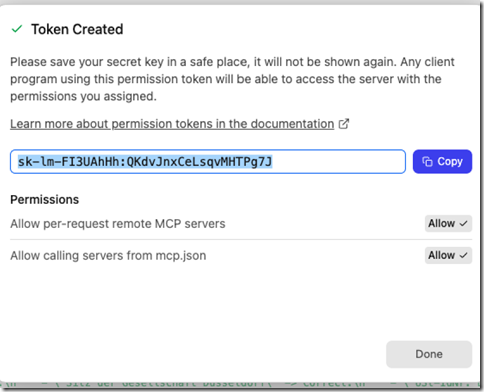Click the green Token Created checkmark icon
The image size is (484, 392).
(x=17, y=29)
